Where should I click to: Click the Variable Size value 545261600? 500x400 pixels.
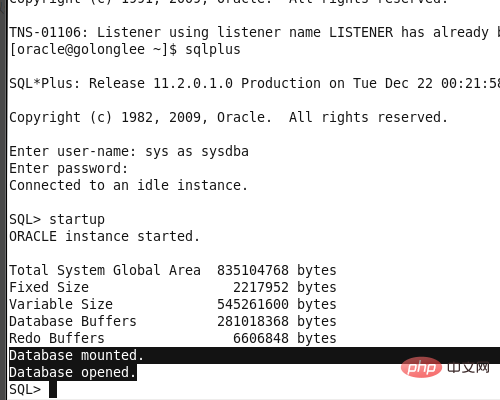(x=253, y=304)
